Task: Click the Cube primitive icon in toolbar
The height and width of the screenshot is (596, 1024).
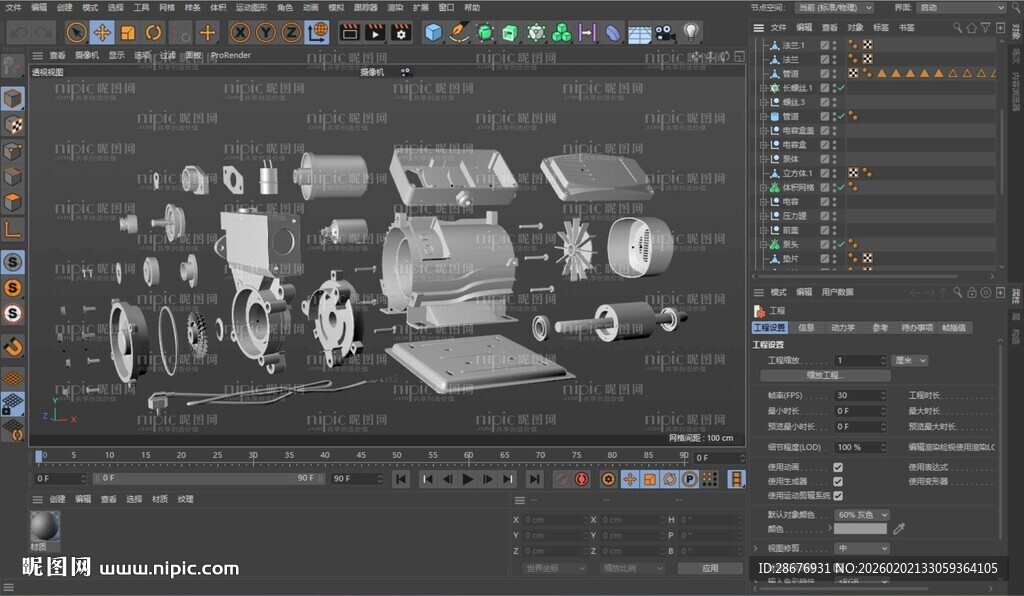Action: click(x=433, y=32)
